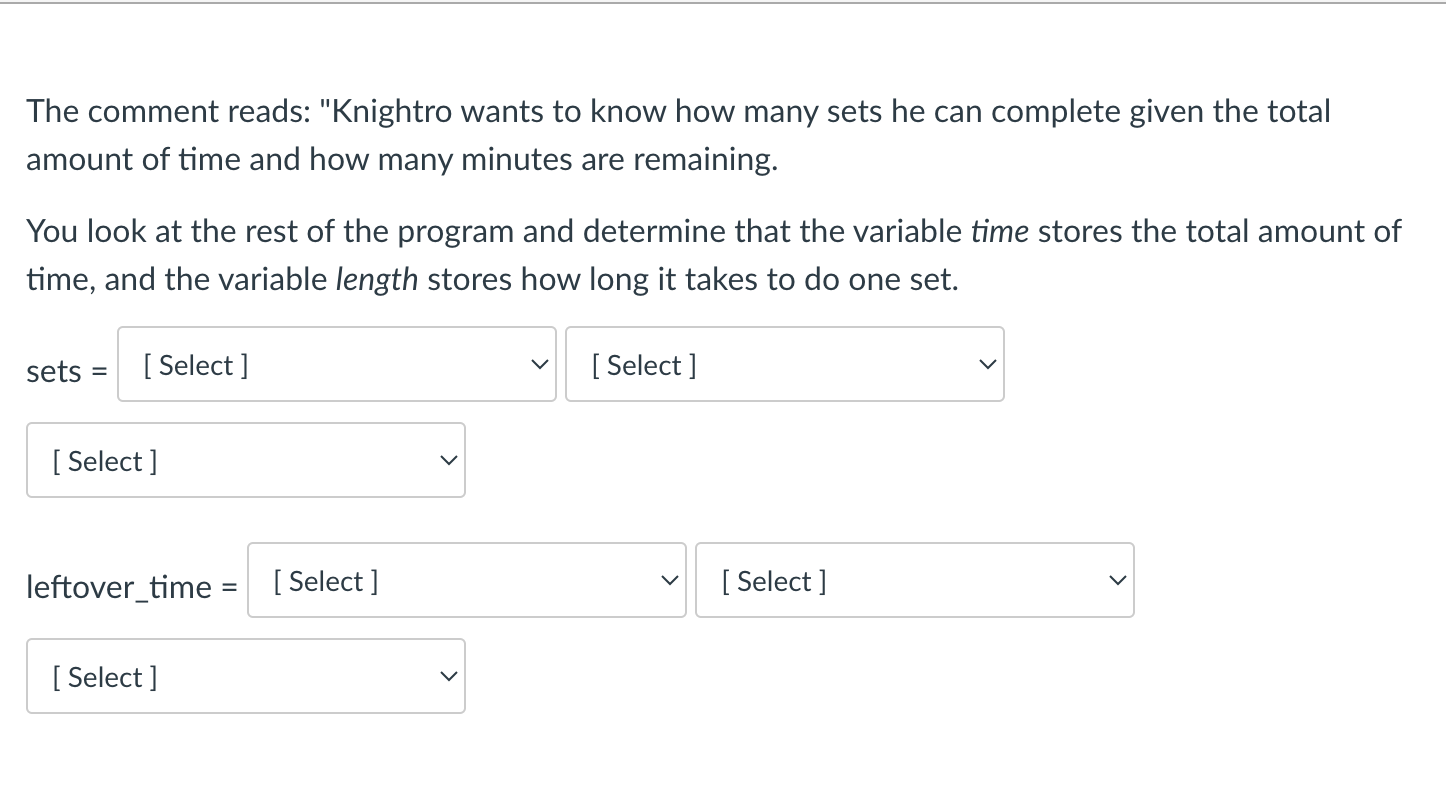This screenshot has width=1446, height=808.
Task: Click chevron of first leftover_time dropdown
Action: pos(670,581)
